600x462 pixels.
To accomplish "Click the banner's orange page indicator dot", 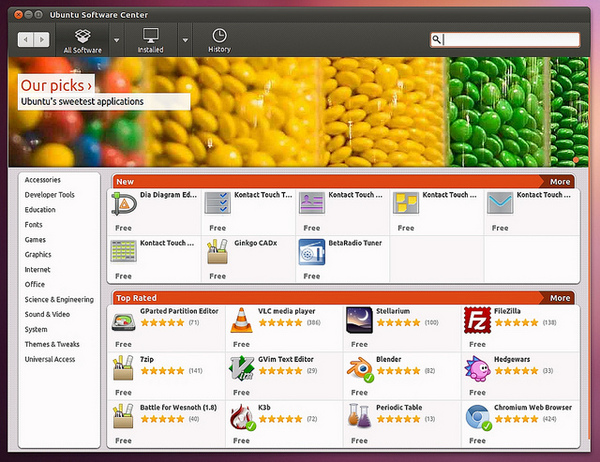I will (x=576, y=160).
